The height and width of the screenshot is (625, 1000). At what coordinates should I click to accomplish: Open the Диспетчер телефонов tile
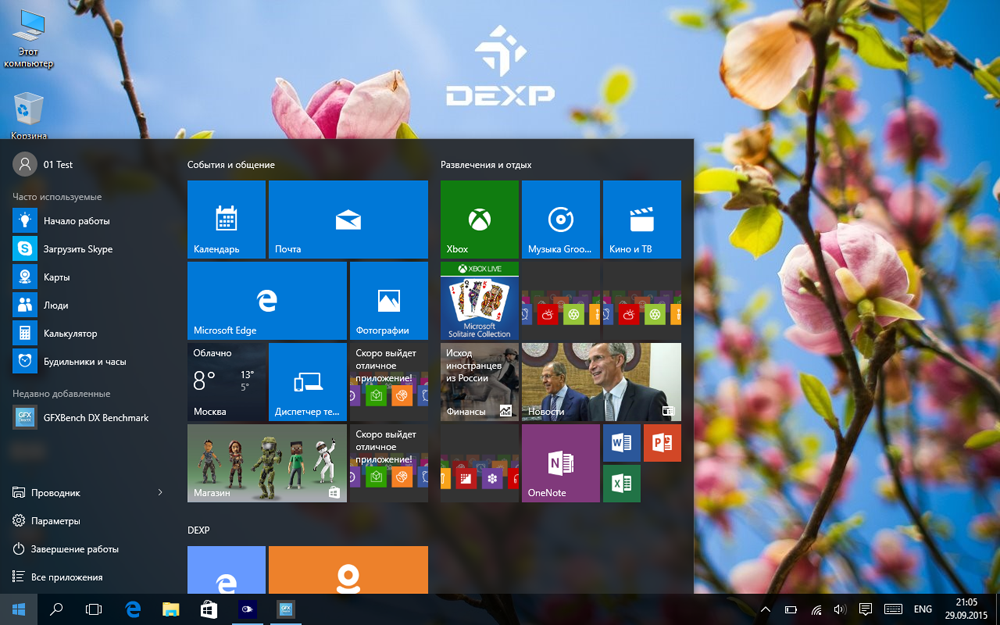pyautogui.click(x=307, y=382)
